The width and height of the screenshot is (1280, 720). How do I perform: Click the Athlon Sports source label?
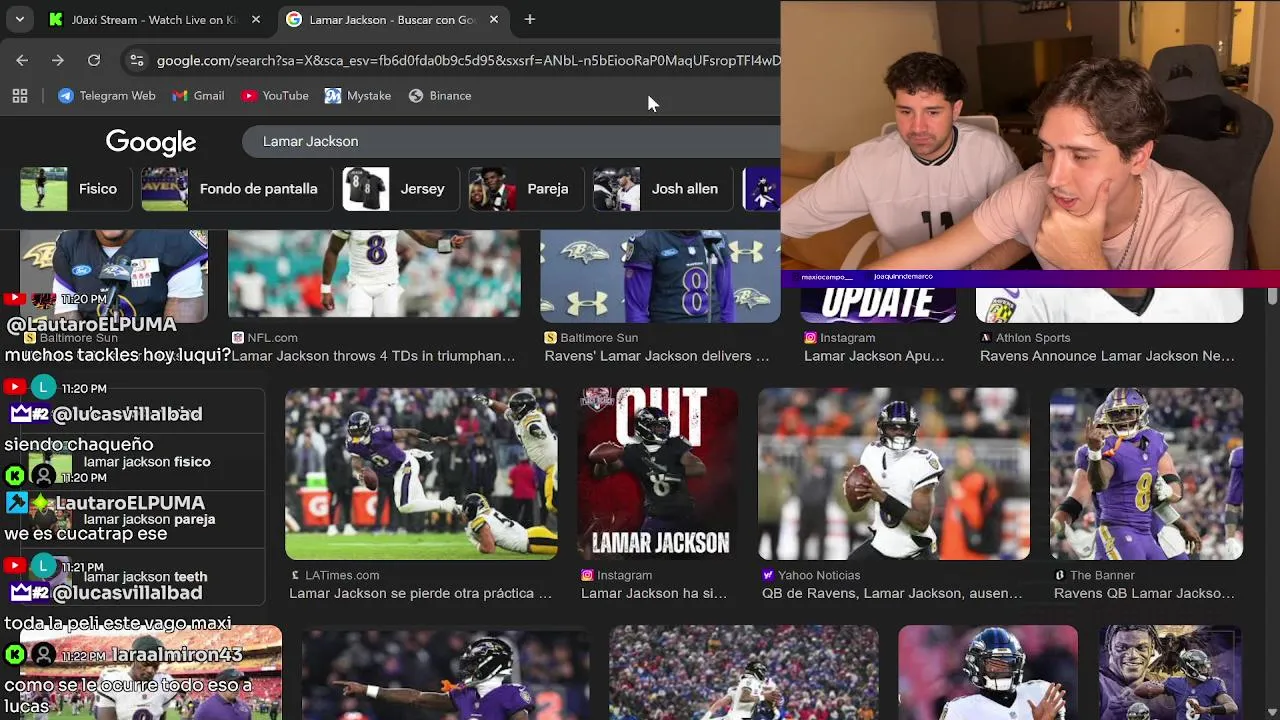coord(1033,338)
